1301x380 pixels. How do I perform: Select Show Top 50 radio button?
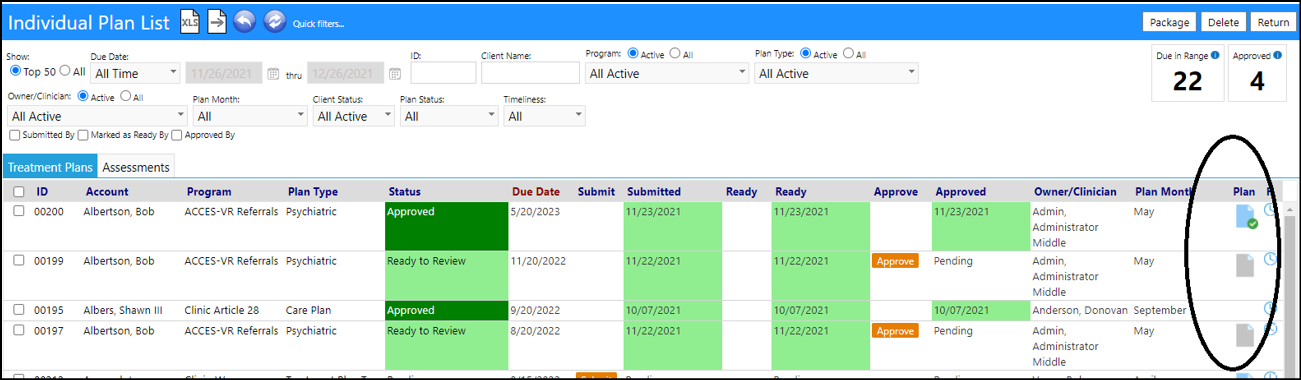tap(15, 71)
